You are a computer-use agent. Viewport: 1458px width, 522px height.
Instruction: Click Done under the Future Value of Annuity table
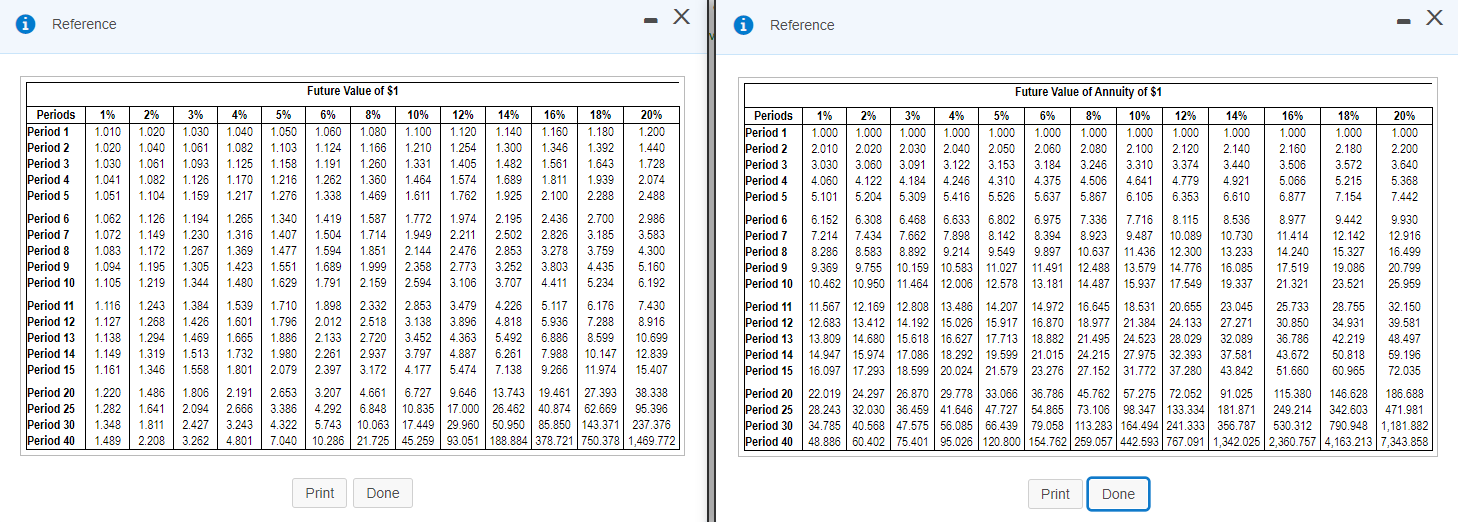point(1118,494)
